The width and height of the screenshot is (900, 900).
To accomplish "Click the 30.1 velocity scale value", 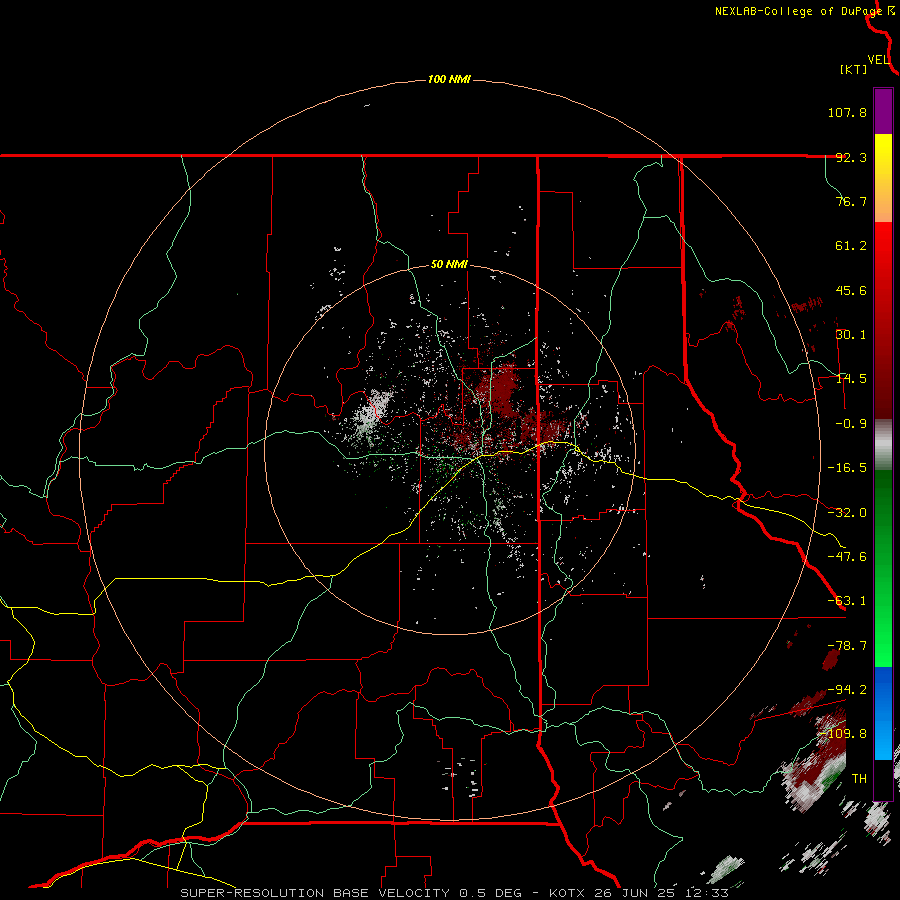I will point(851,335).
